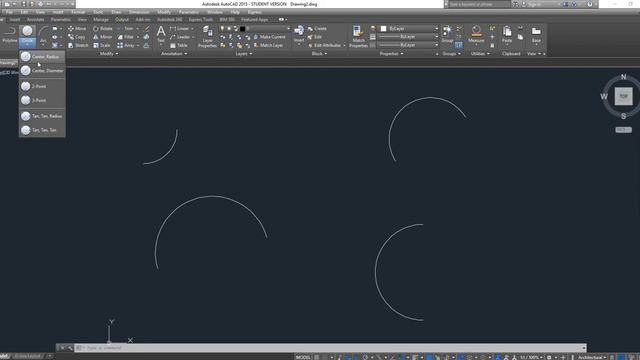The image size is (640, 360).
Task: Choose Center, Radius circle option
Action: click(x=42, y=57)
